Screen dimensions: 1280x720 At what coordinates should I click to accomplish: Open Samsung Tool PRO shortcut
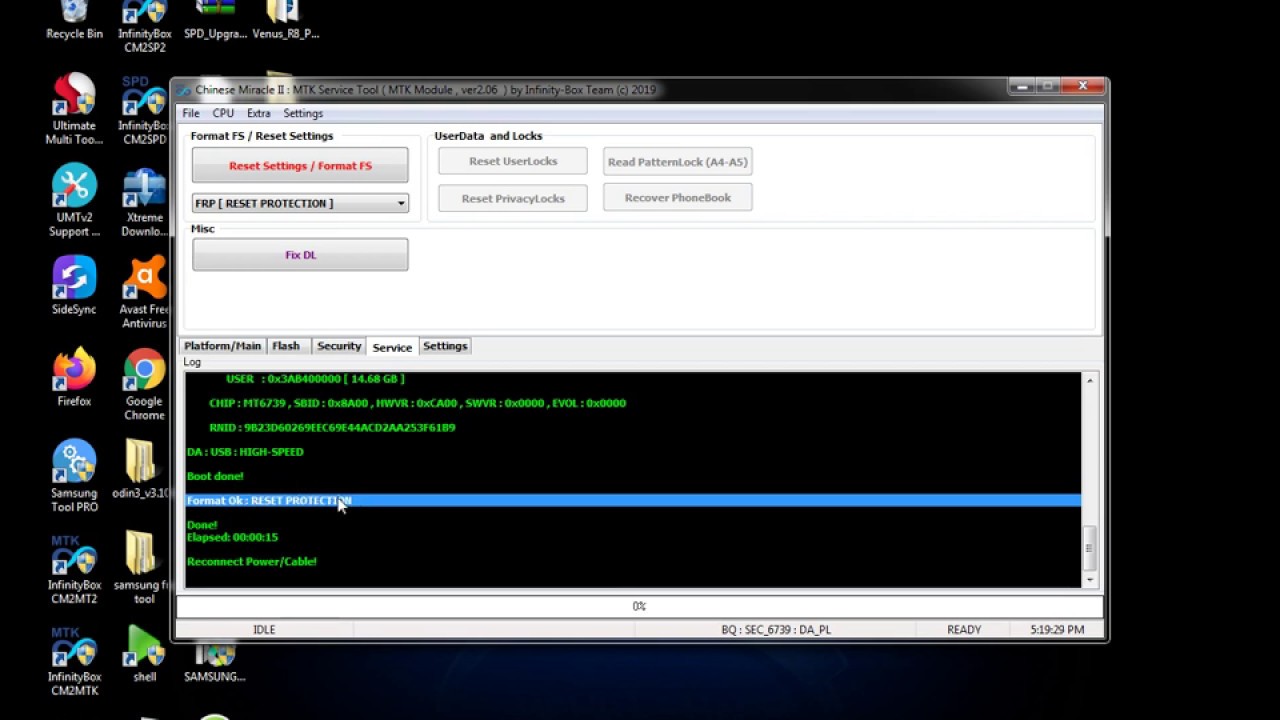point(74,477)
